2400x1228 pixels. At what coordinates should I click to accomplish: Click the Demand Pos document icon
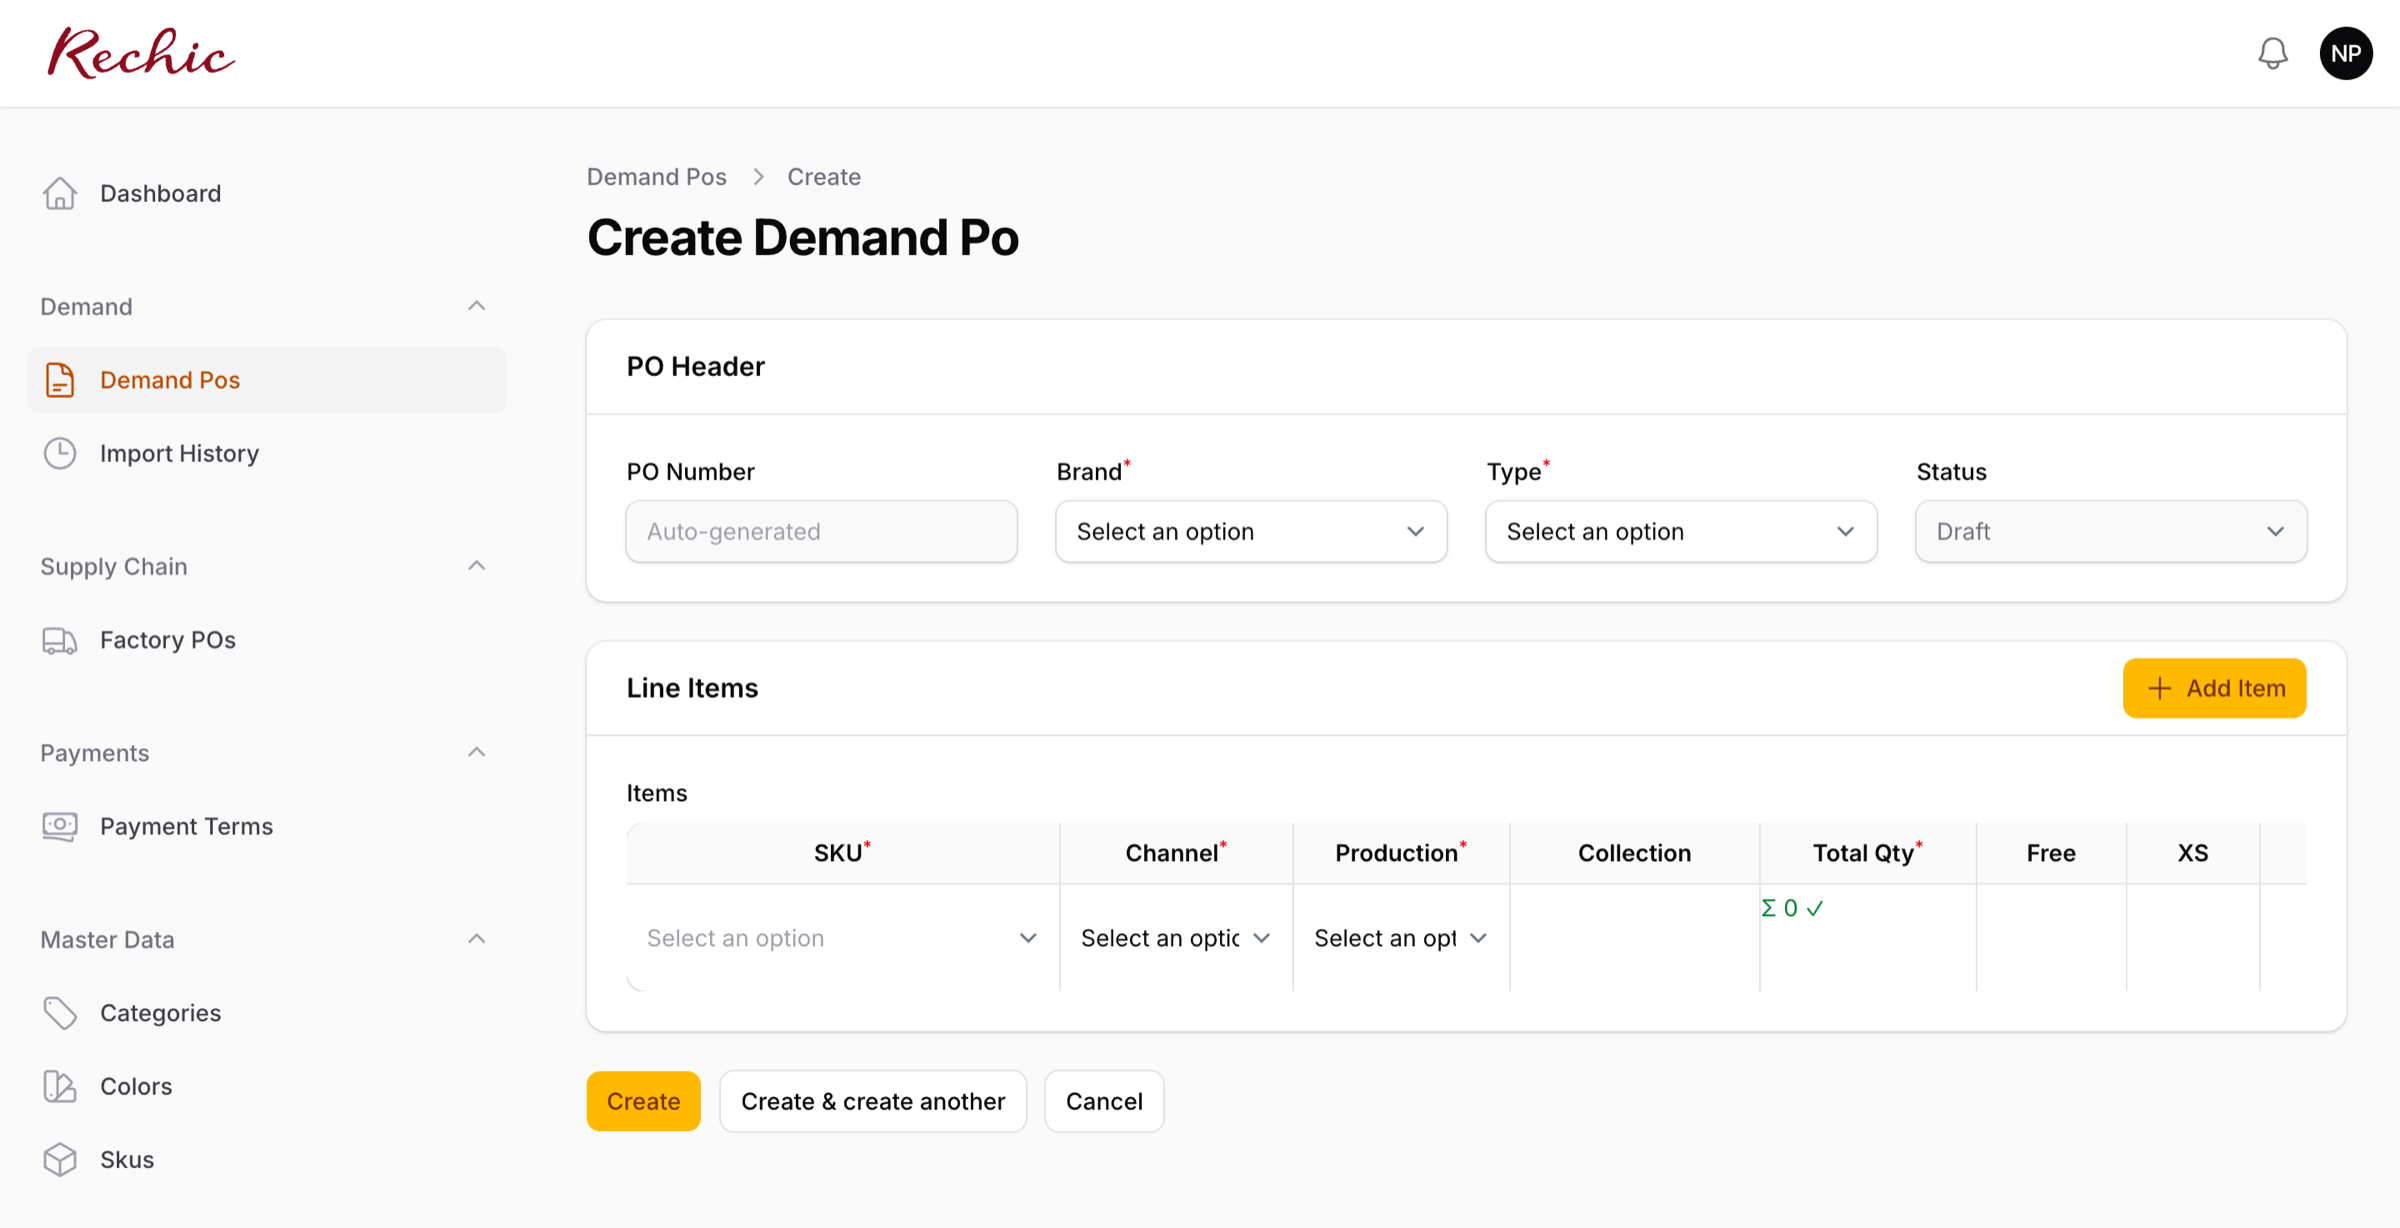point(60,380)
